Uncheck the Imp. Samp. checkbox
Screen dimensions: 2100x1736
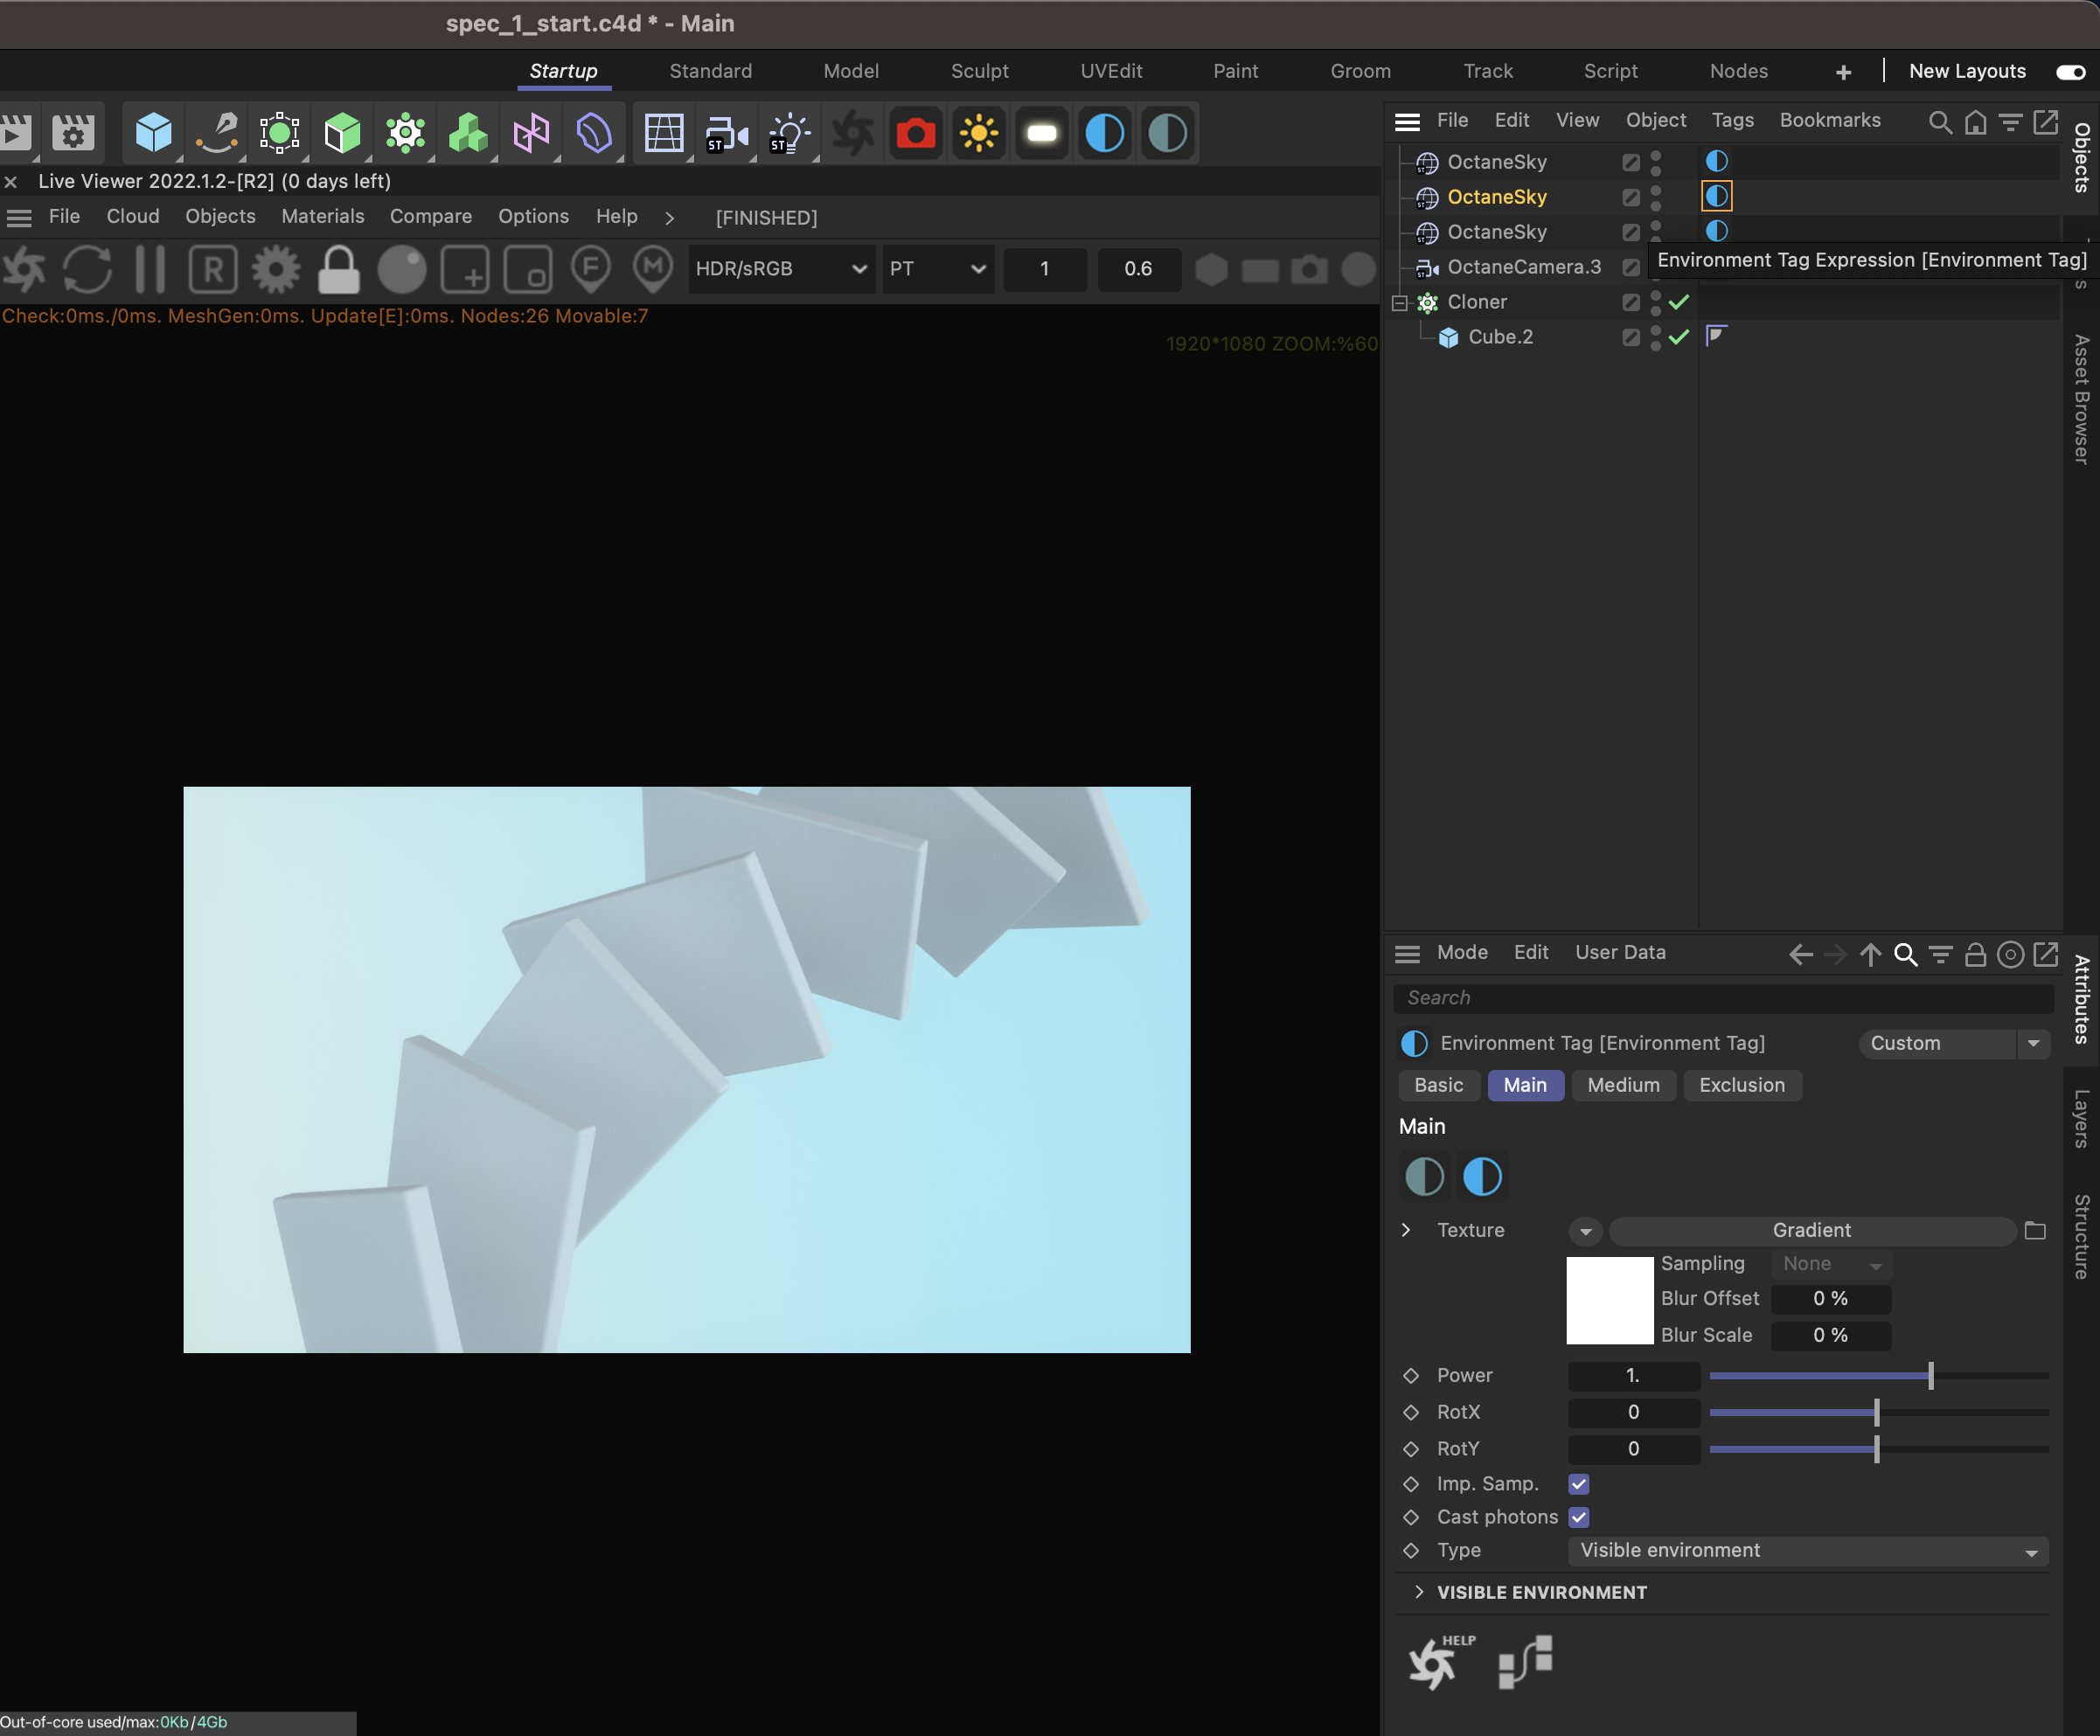click(x=1579, y=1484)
